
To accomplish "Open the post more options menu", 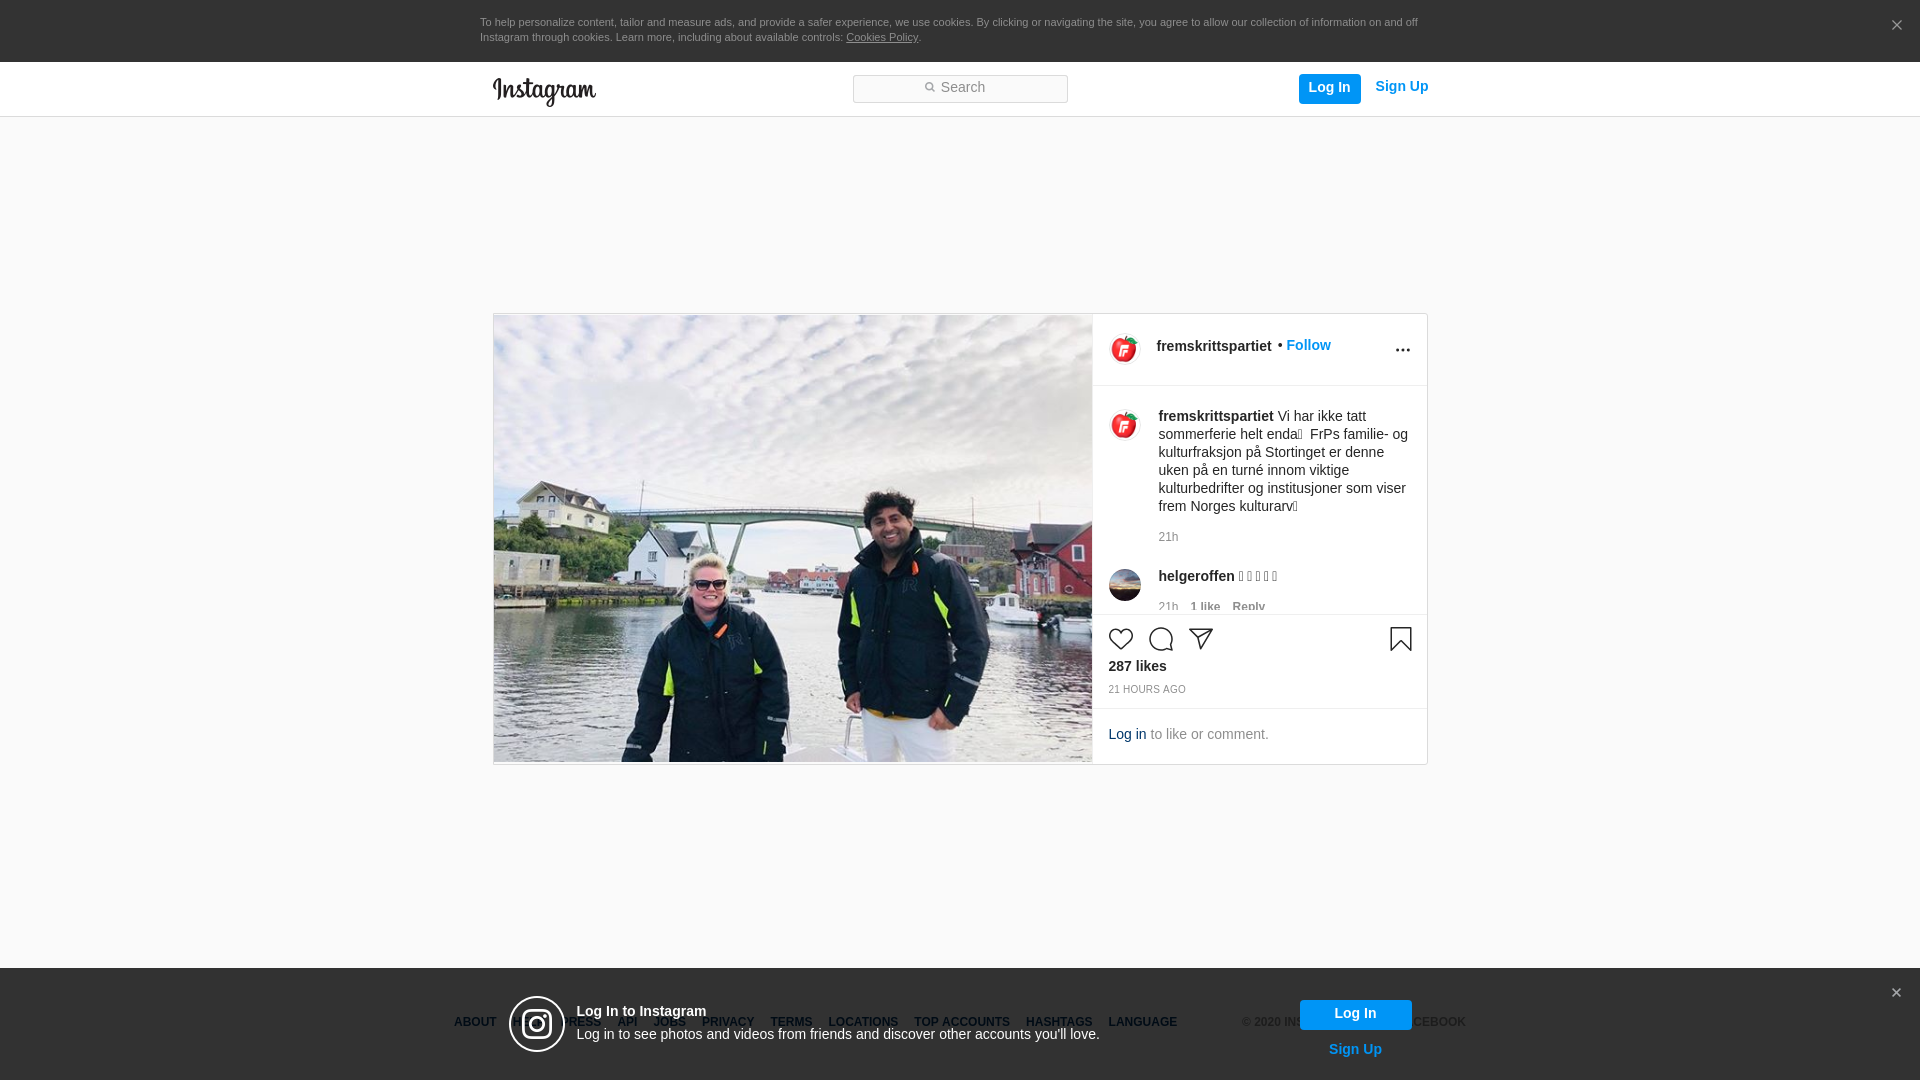I will click(x=1402, y=350).
